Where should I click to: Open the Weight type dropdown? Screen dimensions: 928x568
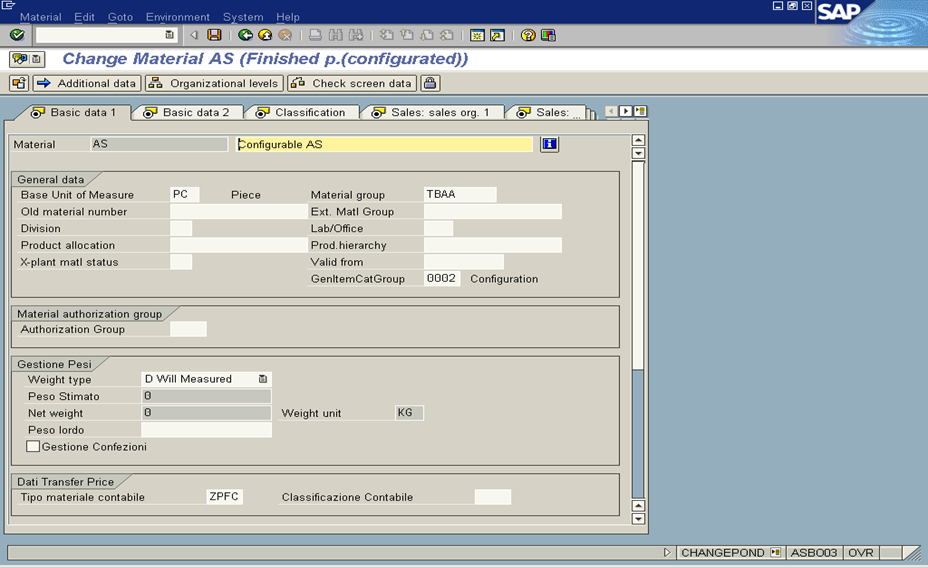pyautogui.click(x=263, y=379)
